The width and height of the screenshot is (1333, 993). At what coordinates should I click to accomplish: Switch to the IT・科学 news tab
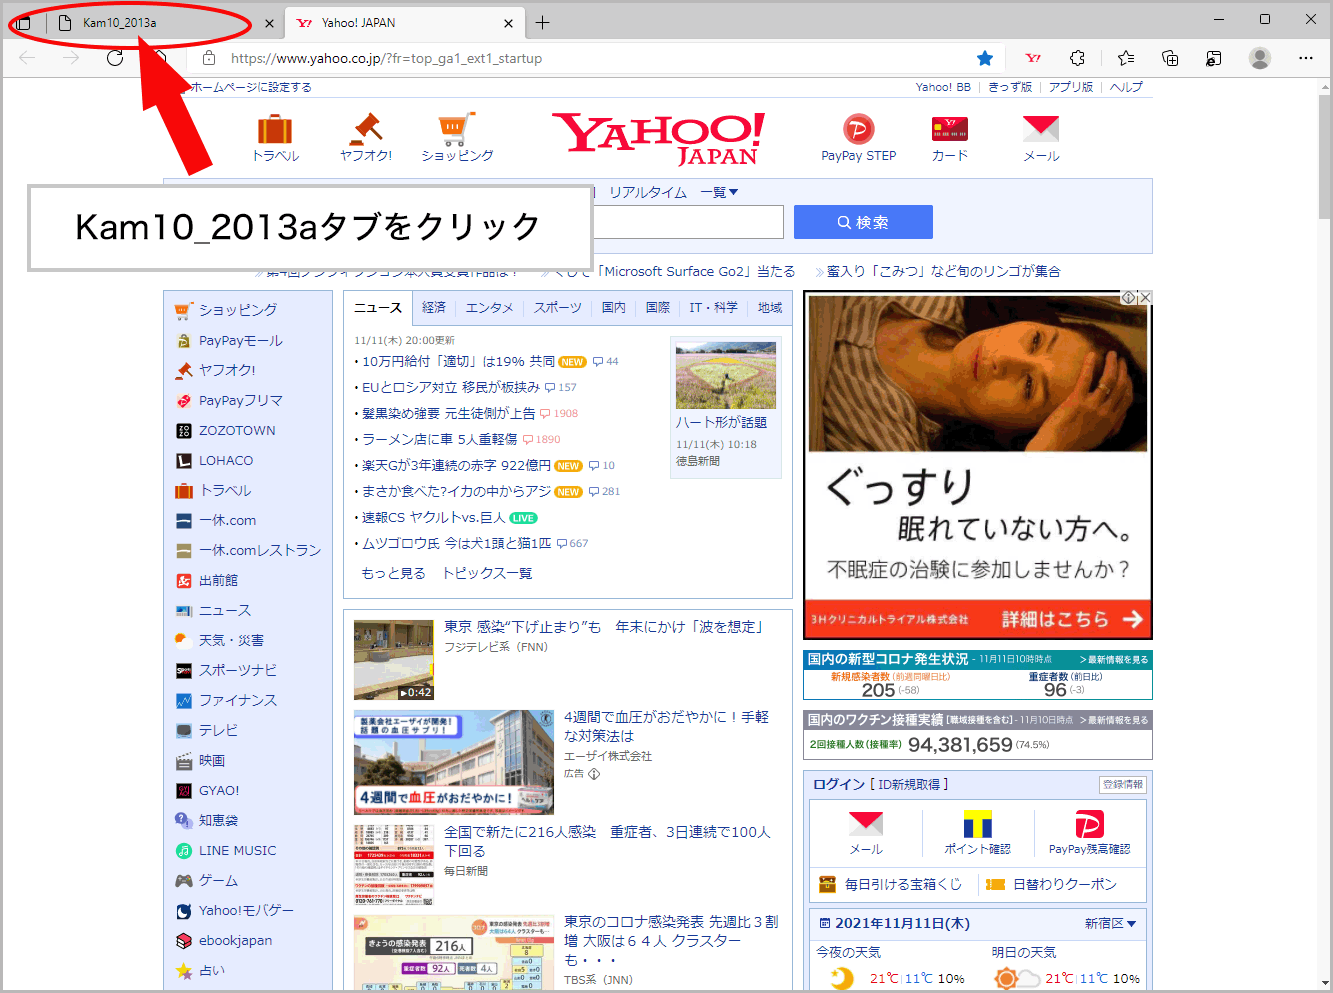[714, 308]
